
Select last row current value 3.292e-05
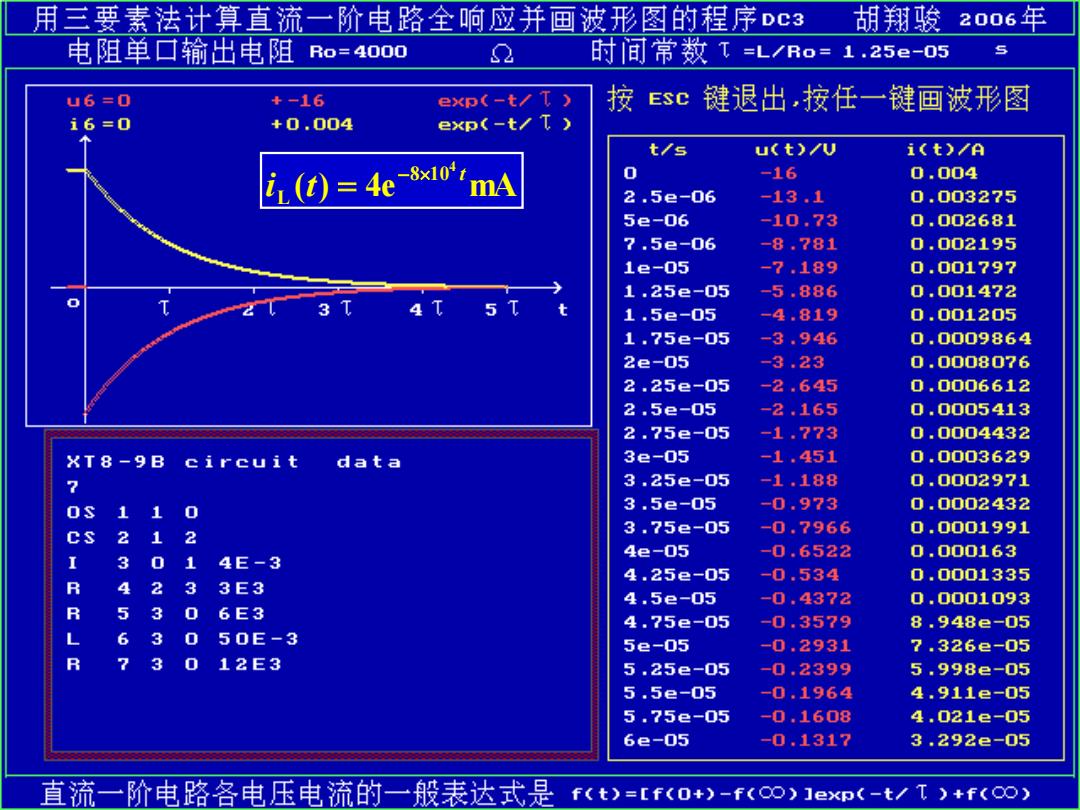pyautogui.click(x=970, y=740)
